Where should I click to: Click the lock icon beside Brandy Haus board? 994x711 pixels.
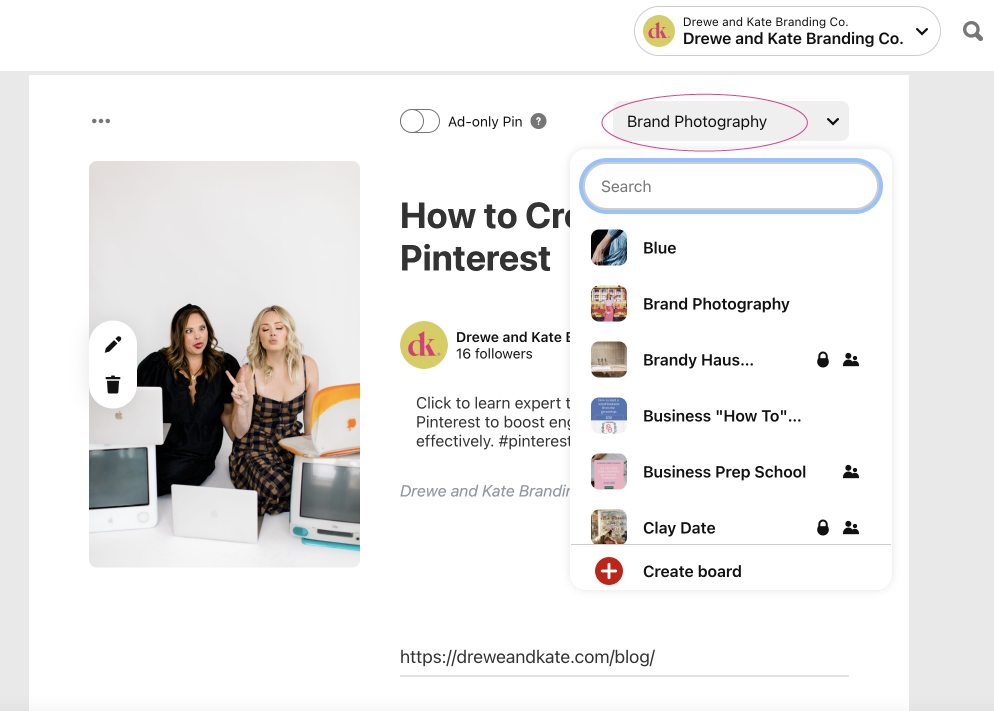point(823,360)
